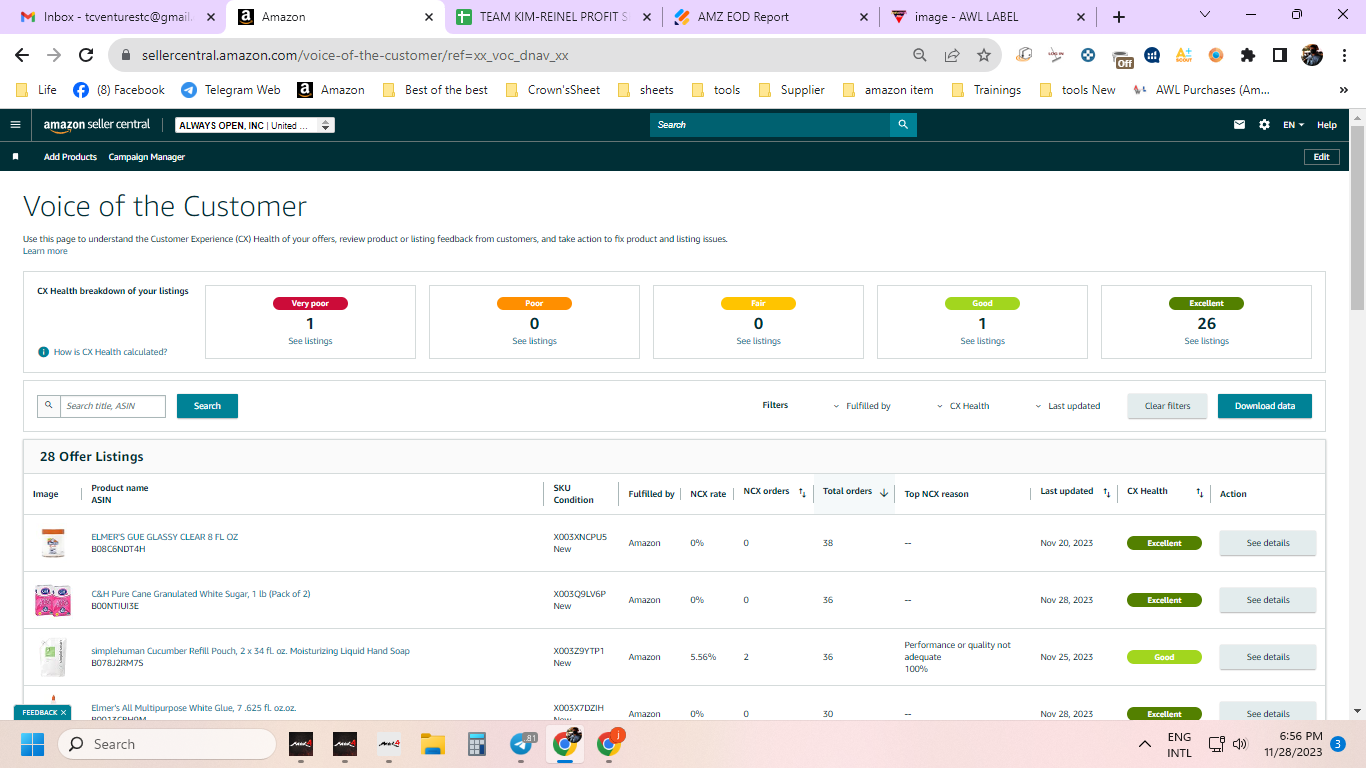This screenshot has width=1366, height=768.
Task: Click the extension icon with the Off badge
Action: [x=1122, y=57]
